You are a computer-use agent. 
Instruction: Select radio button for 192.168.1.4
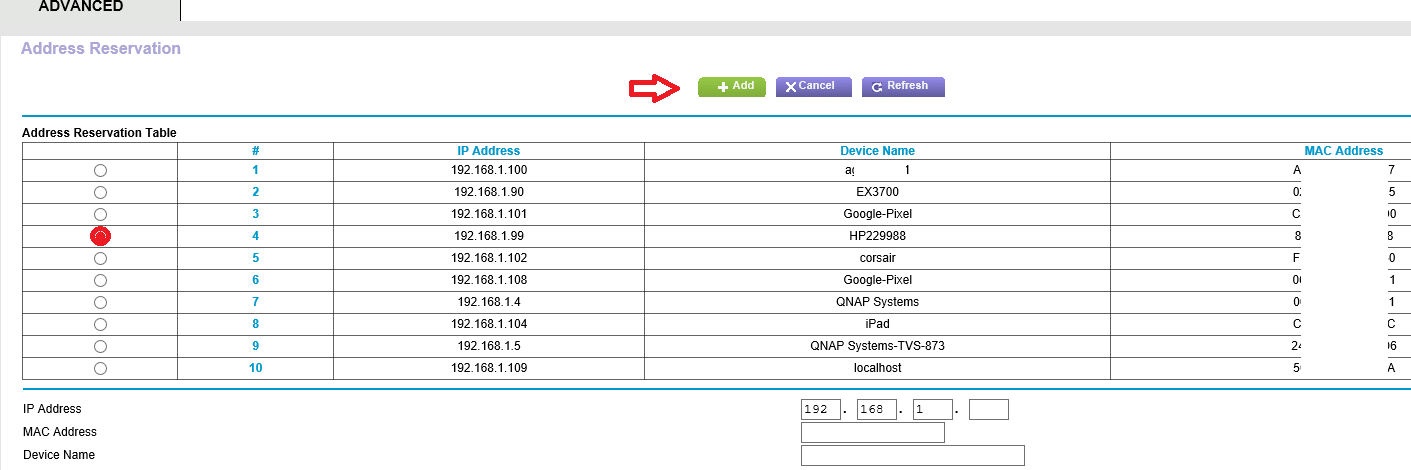click(100, 302)
